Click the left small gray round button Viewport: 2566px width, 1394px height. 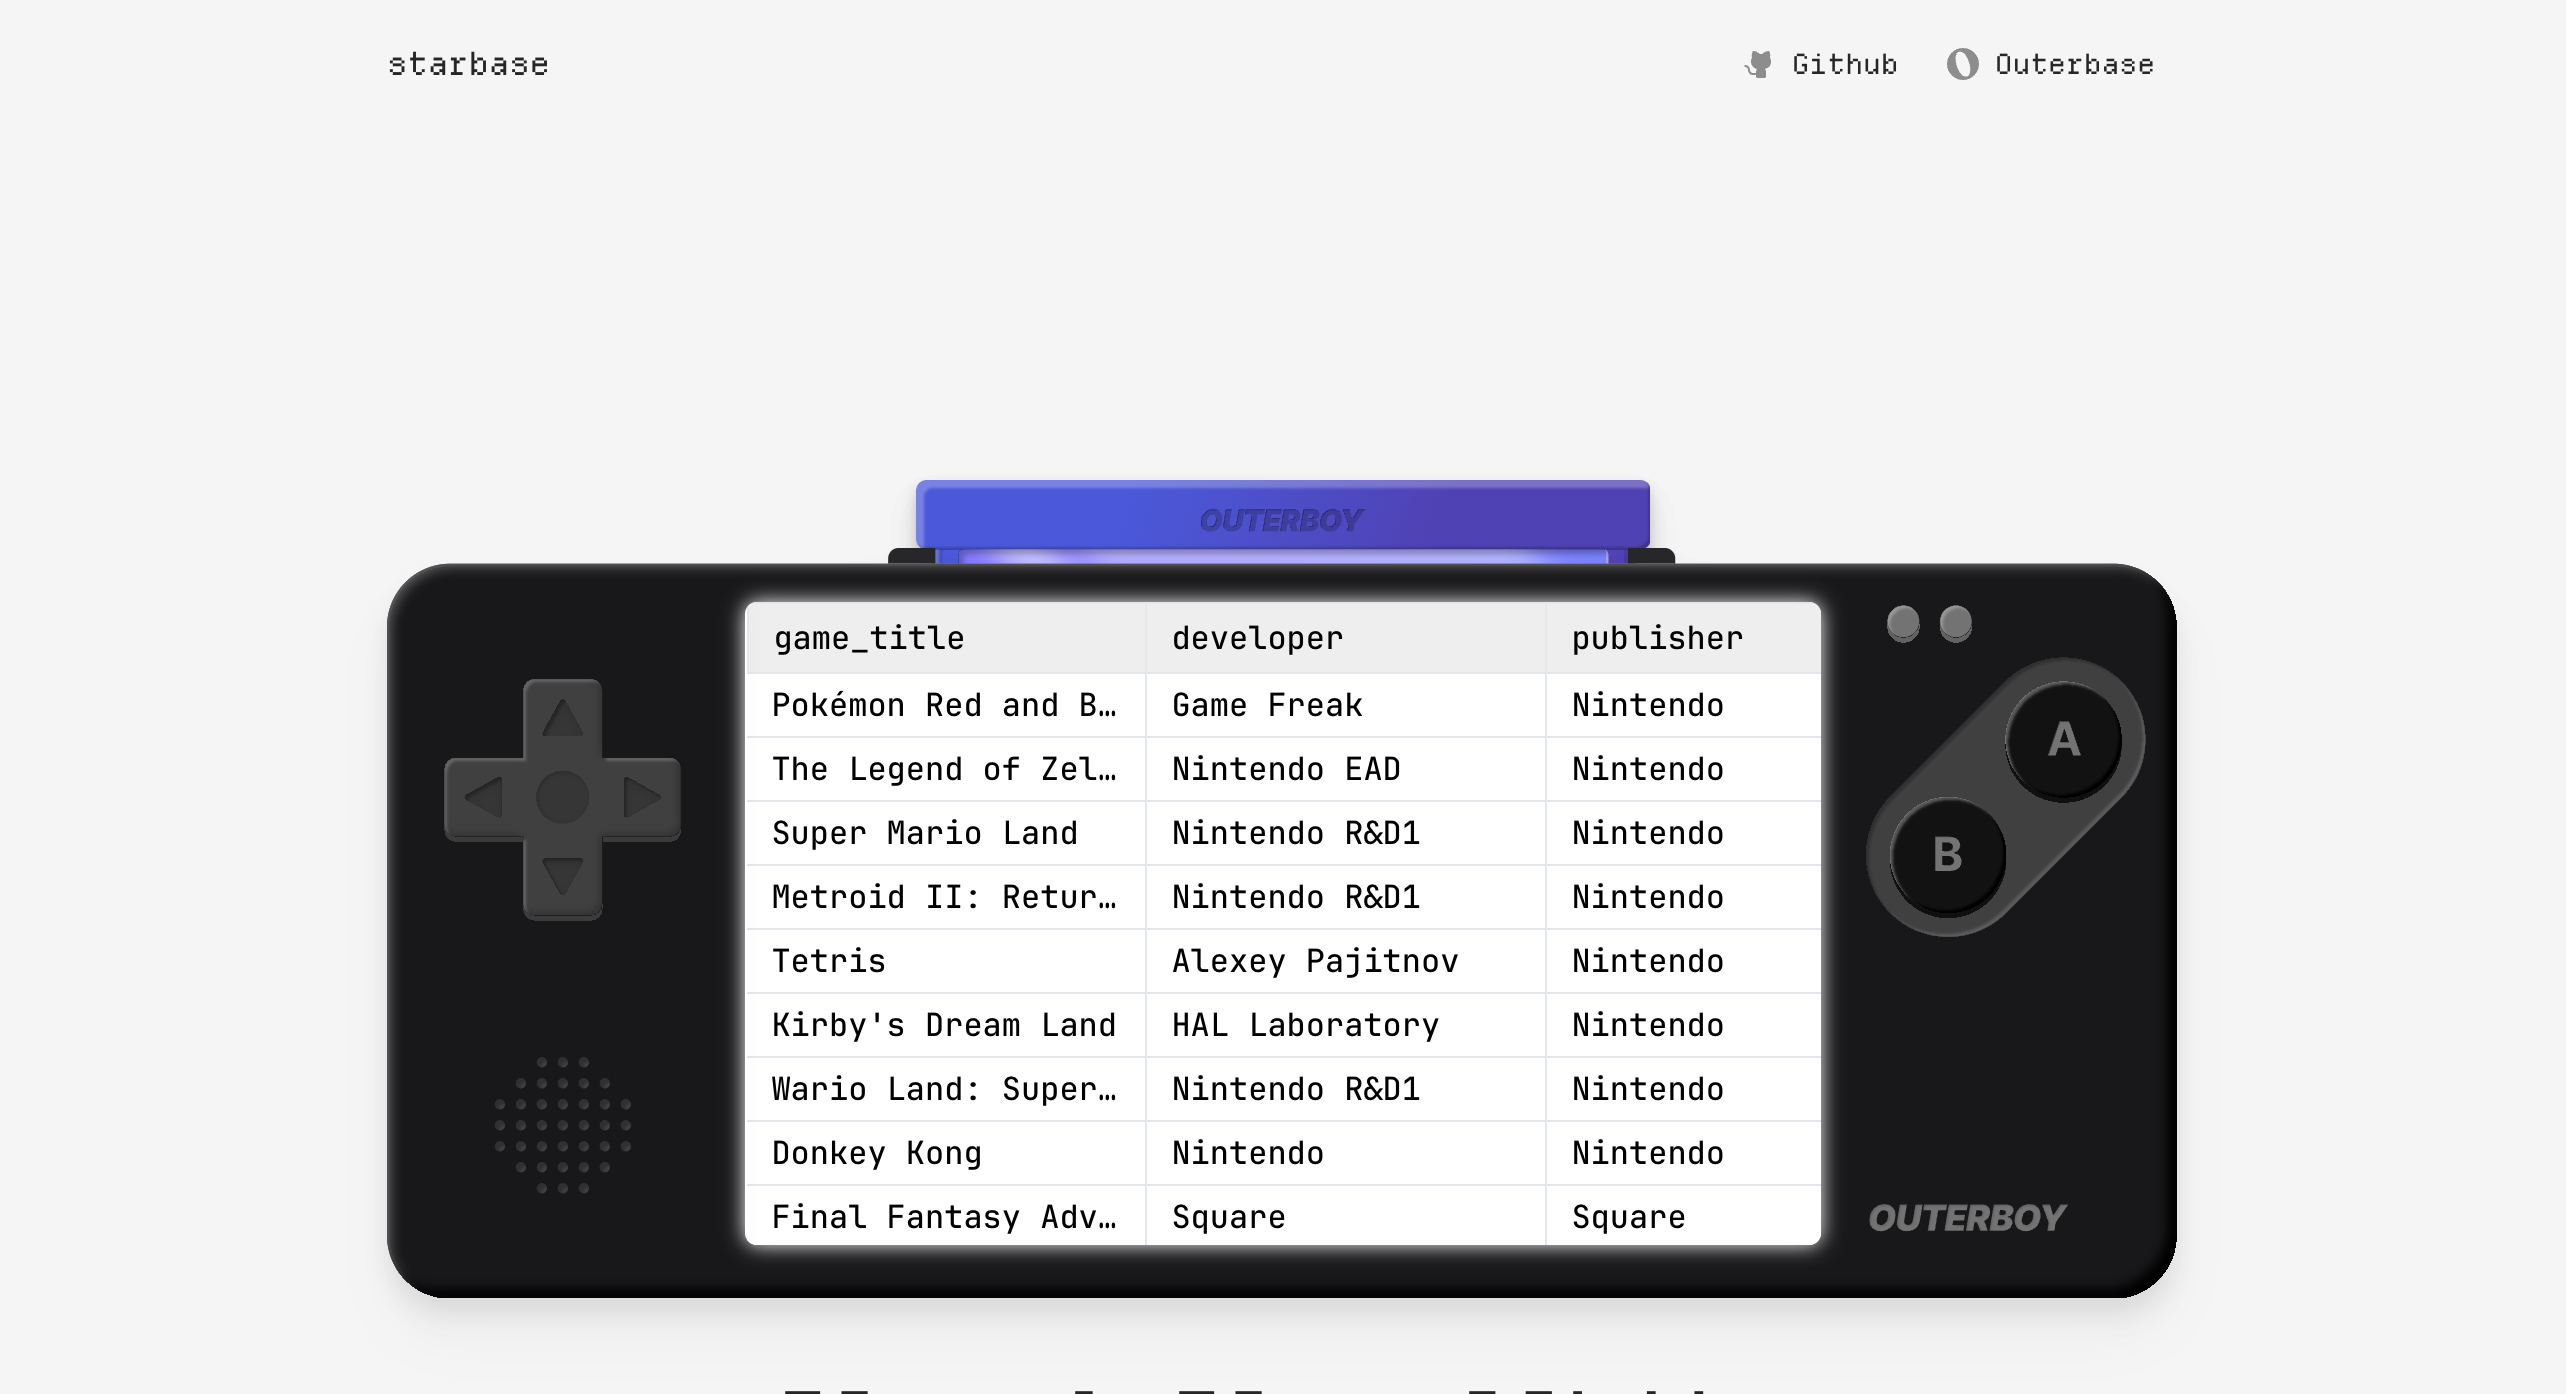pyautogui.click(x=1903, y=623)
